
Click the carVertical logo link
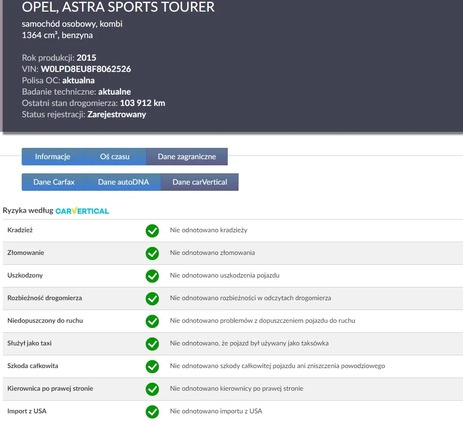[82, 211]
